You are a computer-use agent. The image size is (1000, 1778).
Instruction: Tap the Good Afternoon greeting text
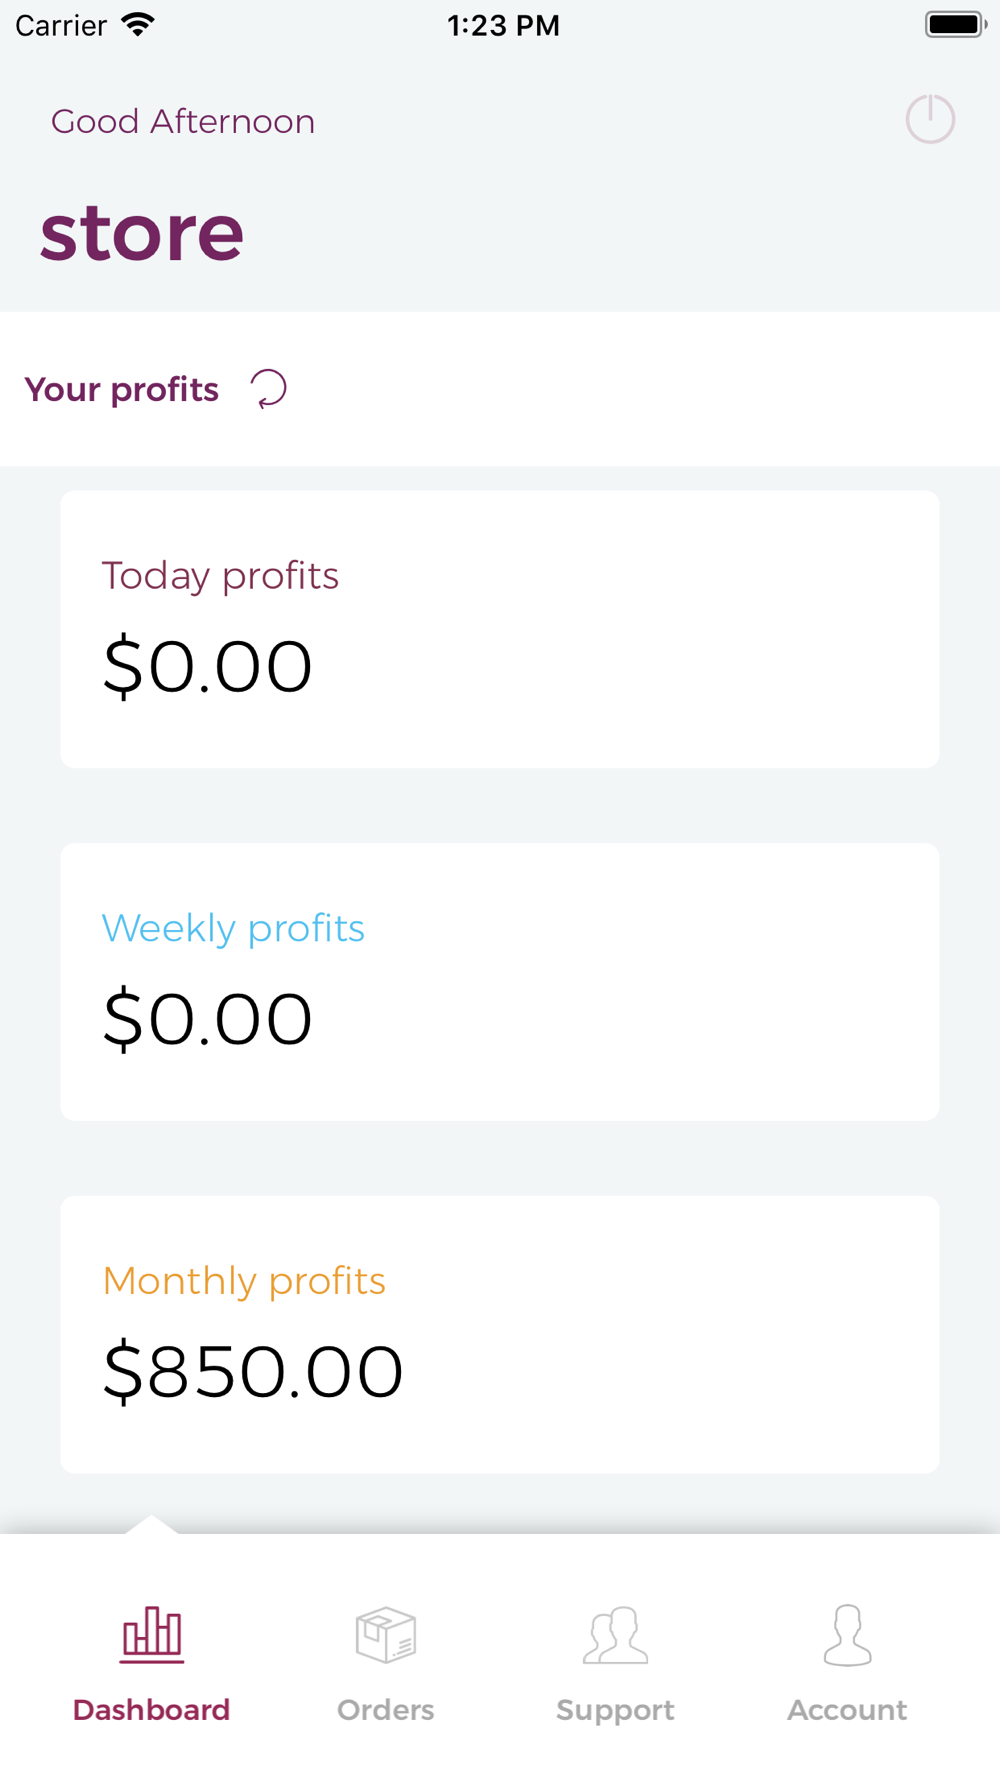point(183,121)
